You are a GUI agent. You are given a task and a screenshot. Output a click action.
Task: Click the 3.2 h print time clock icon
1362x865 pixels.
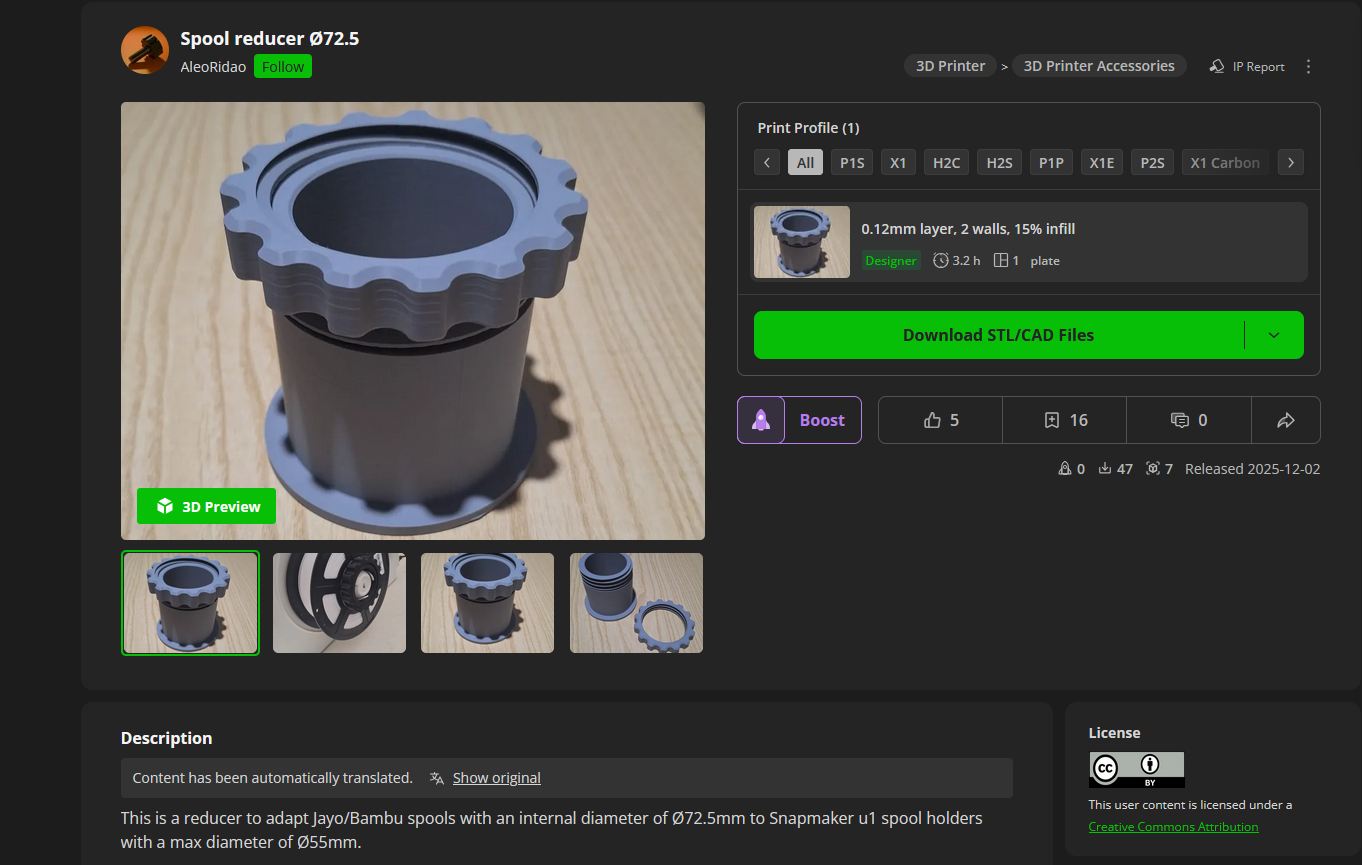tap(940, 260)
